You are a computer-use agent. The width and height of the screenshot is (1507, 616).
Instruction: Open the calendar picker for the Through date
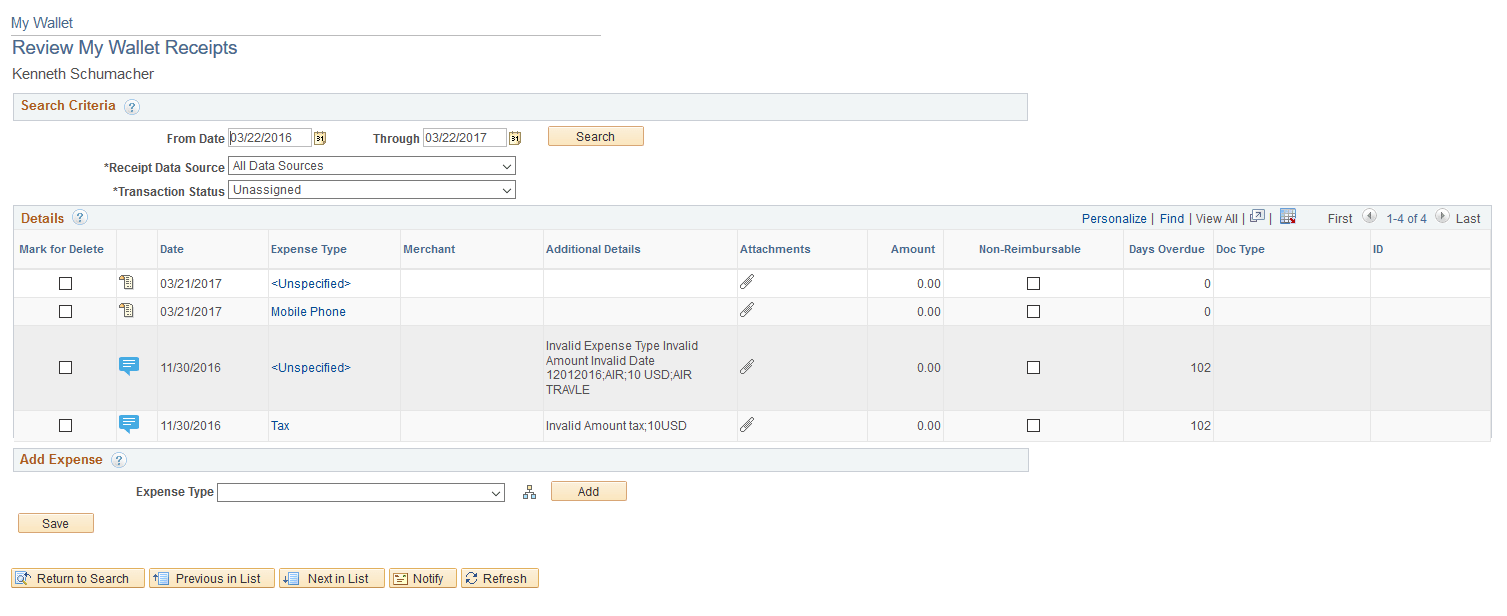click(515, 137)
